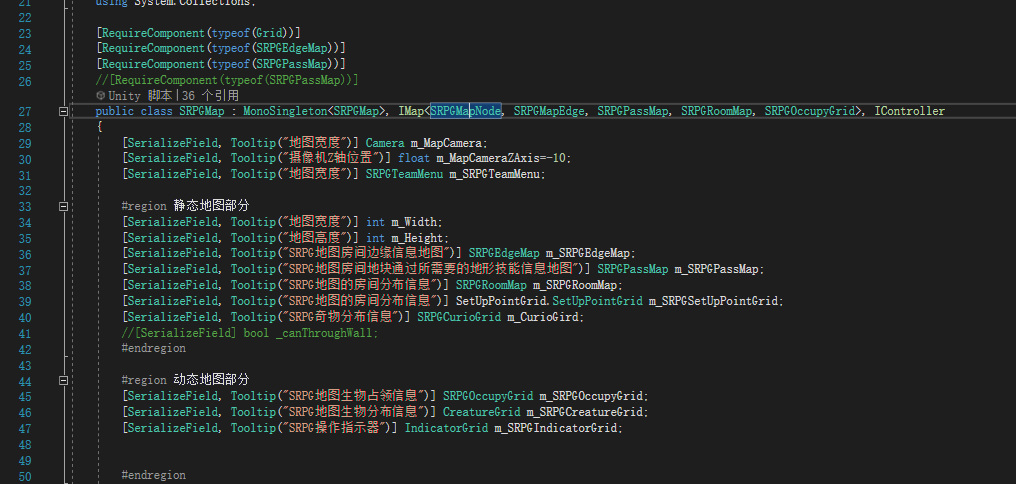
Task: Click the m_SRPGTeamMenu field name
Action: coord(495,174)
